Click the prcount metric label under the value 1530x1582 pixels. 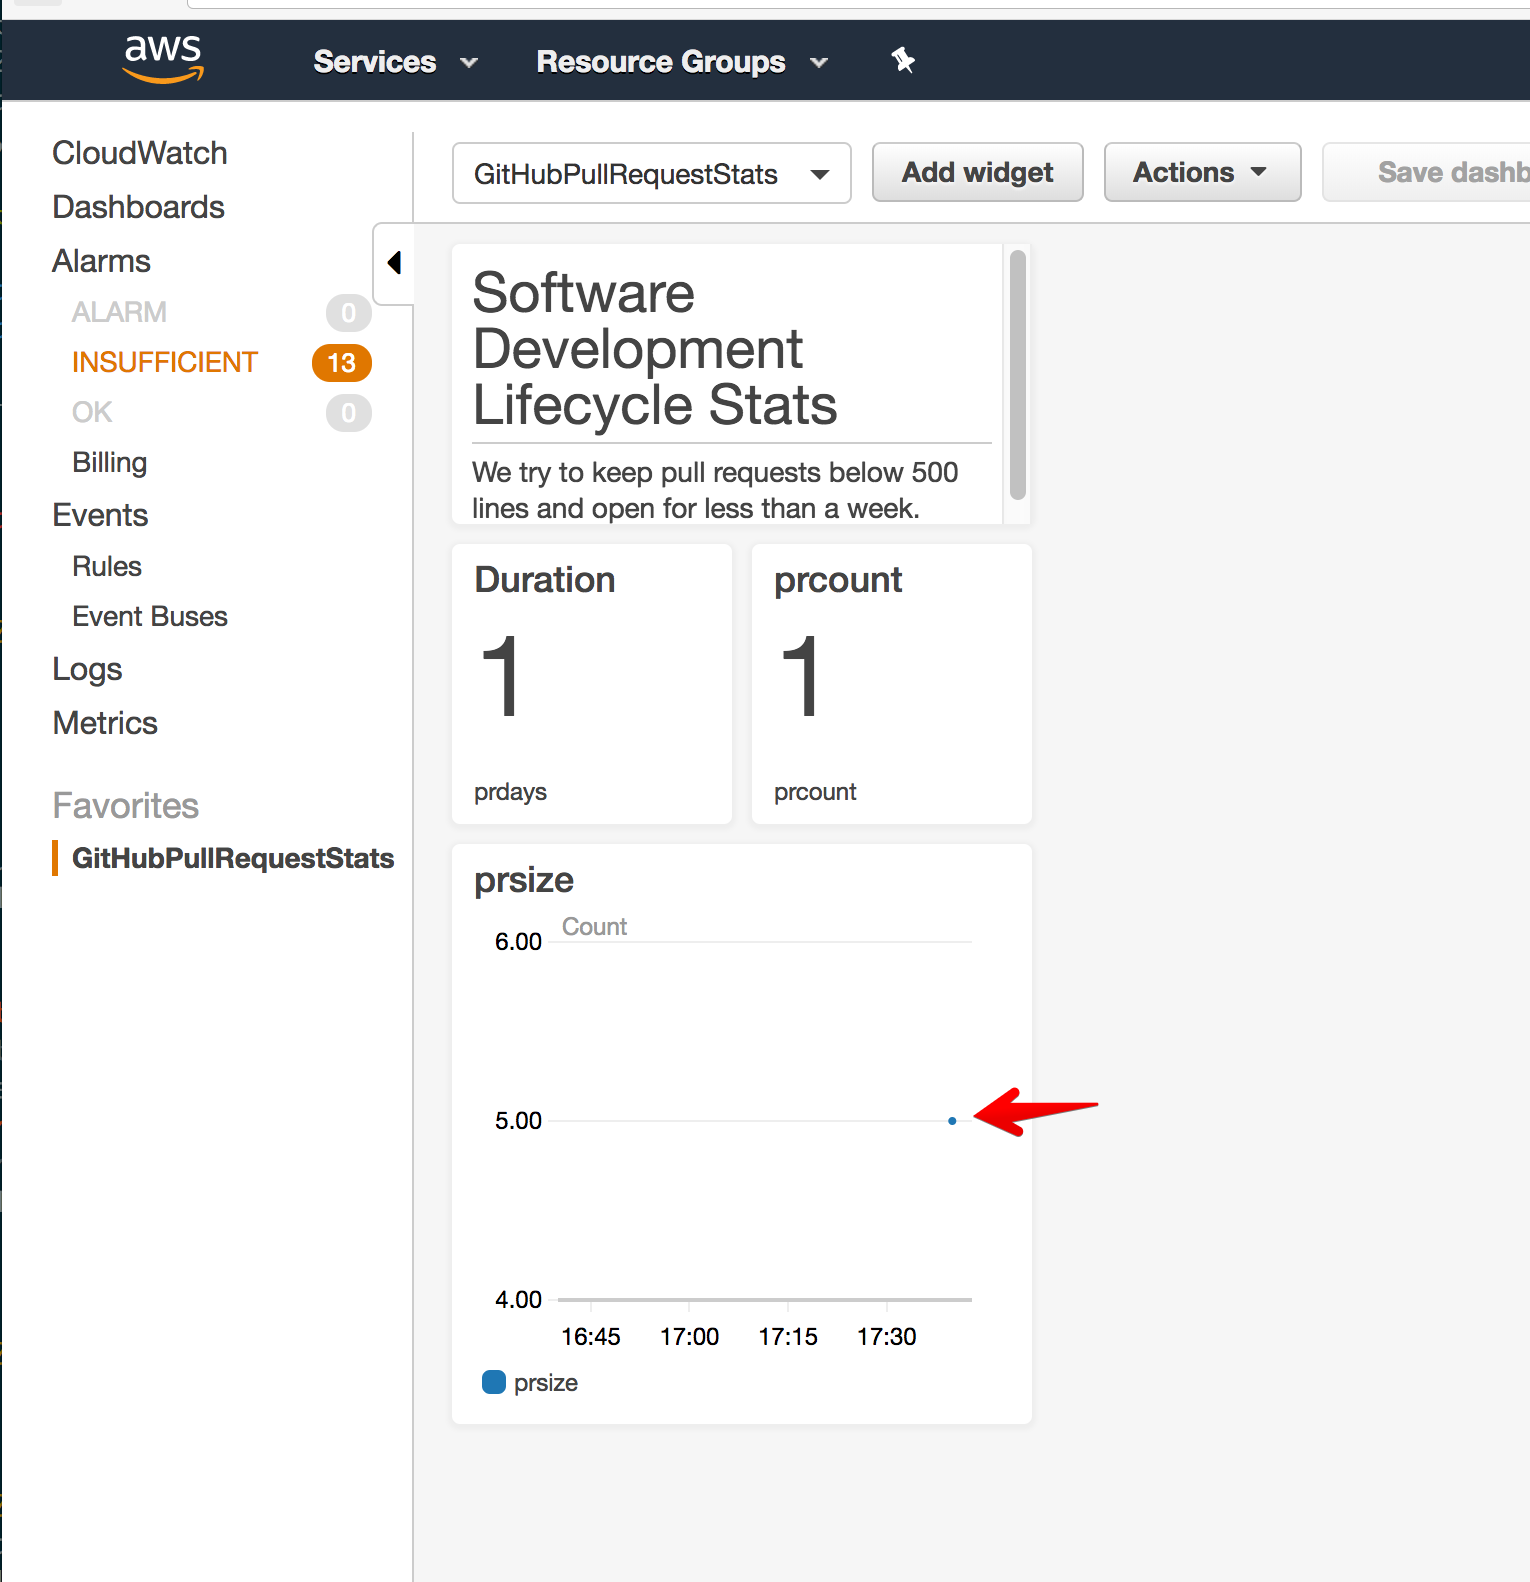[x=815, y=792]
